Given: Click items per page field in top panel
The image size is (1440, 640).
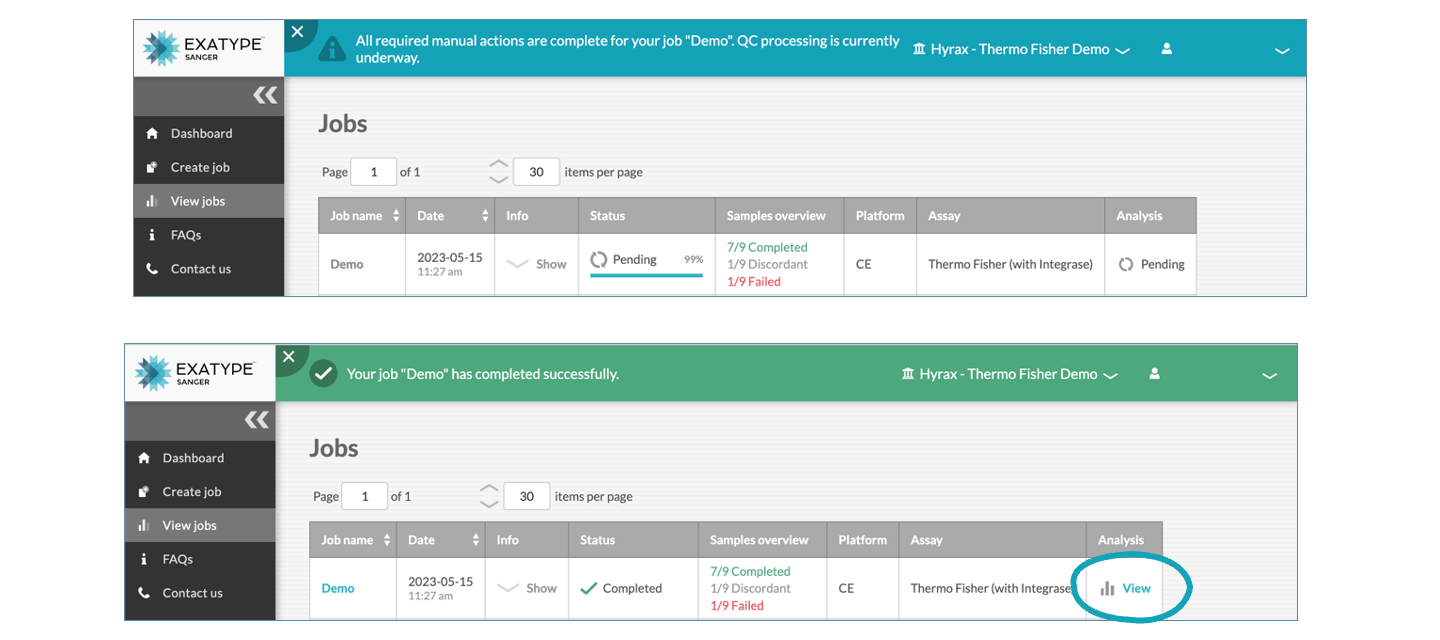Looking at the screenshot, I should click(x=536, y=172).
